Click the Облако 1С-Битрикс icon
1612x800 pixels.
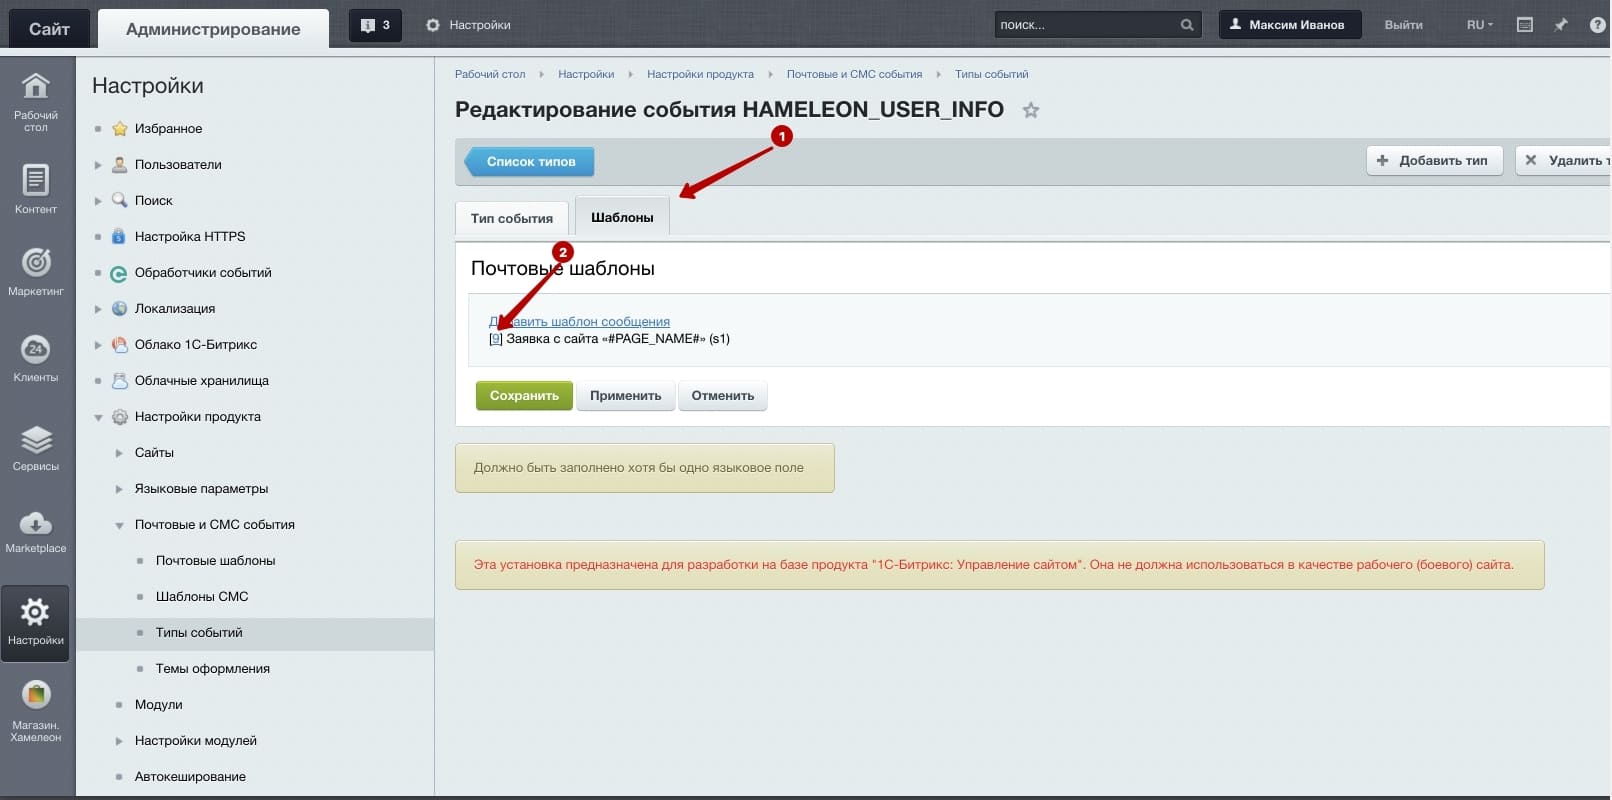click(120, 344)
